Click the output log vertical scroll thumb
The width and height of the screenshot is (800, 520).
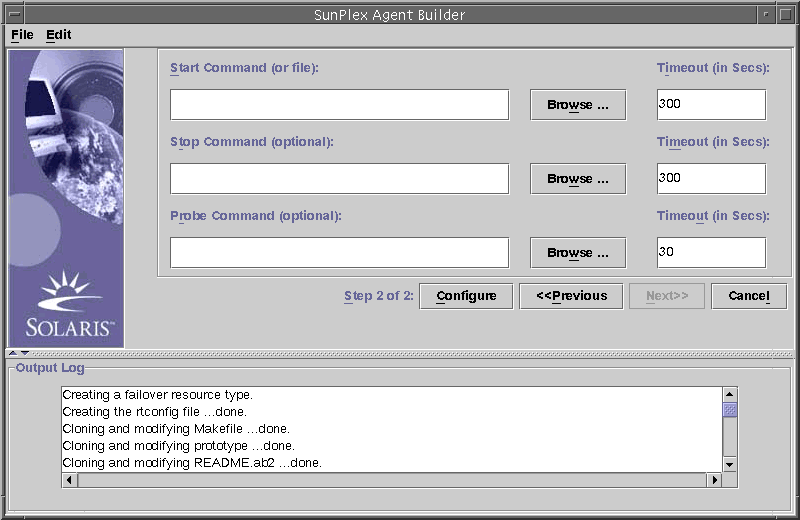pos(730,409)
